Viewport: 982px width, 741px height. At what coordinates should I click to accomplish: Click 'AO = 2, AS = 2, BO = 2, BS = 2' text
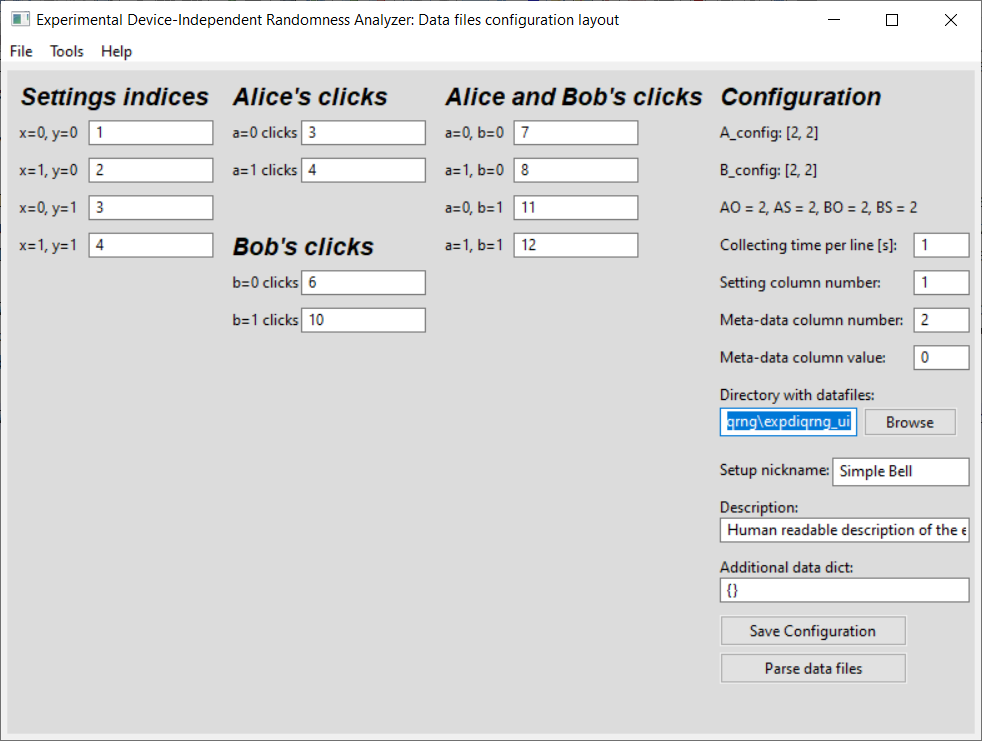[818, 207]
